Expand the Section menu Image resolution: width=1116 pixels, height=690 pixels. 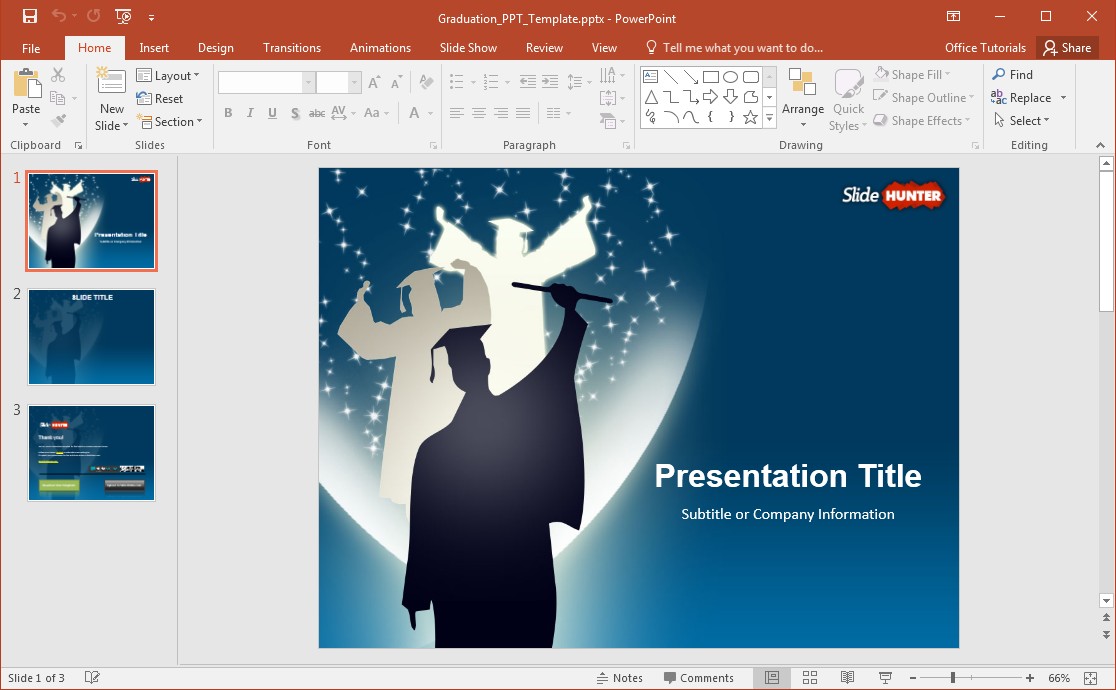pos(169,122)
